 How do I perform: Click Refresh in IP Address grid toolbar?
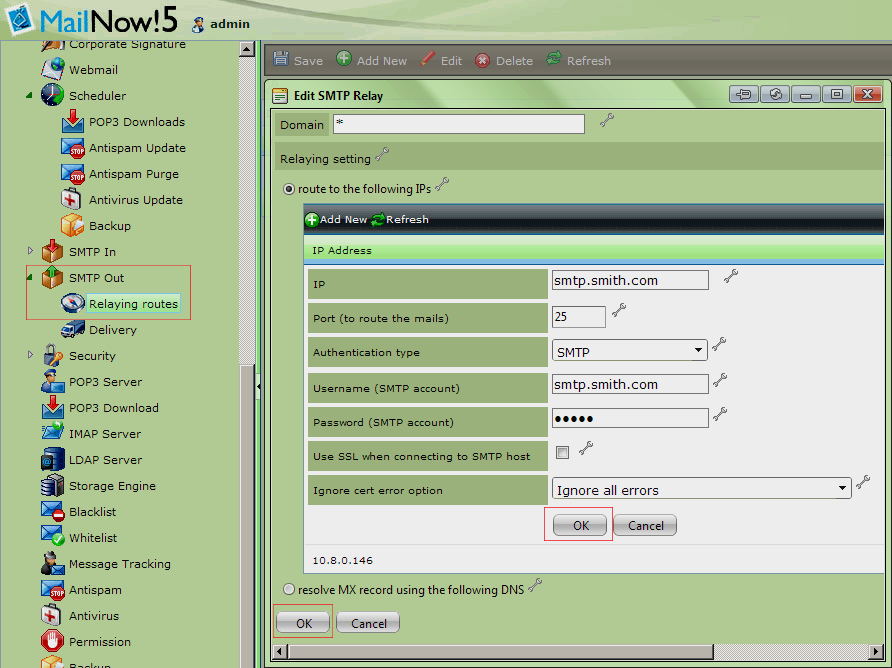tap(399, 219)
